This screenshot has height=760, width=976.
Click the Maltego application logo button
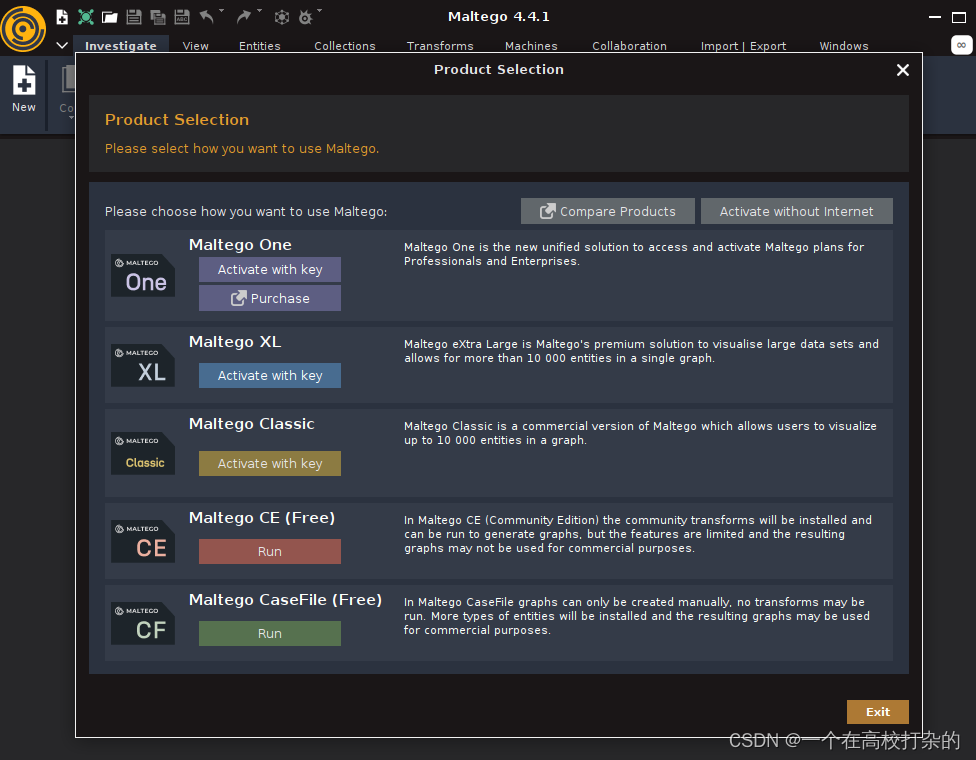[x=23, y=28]
